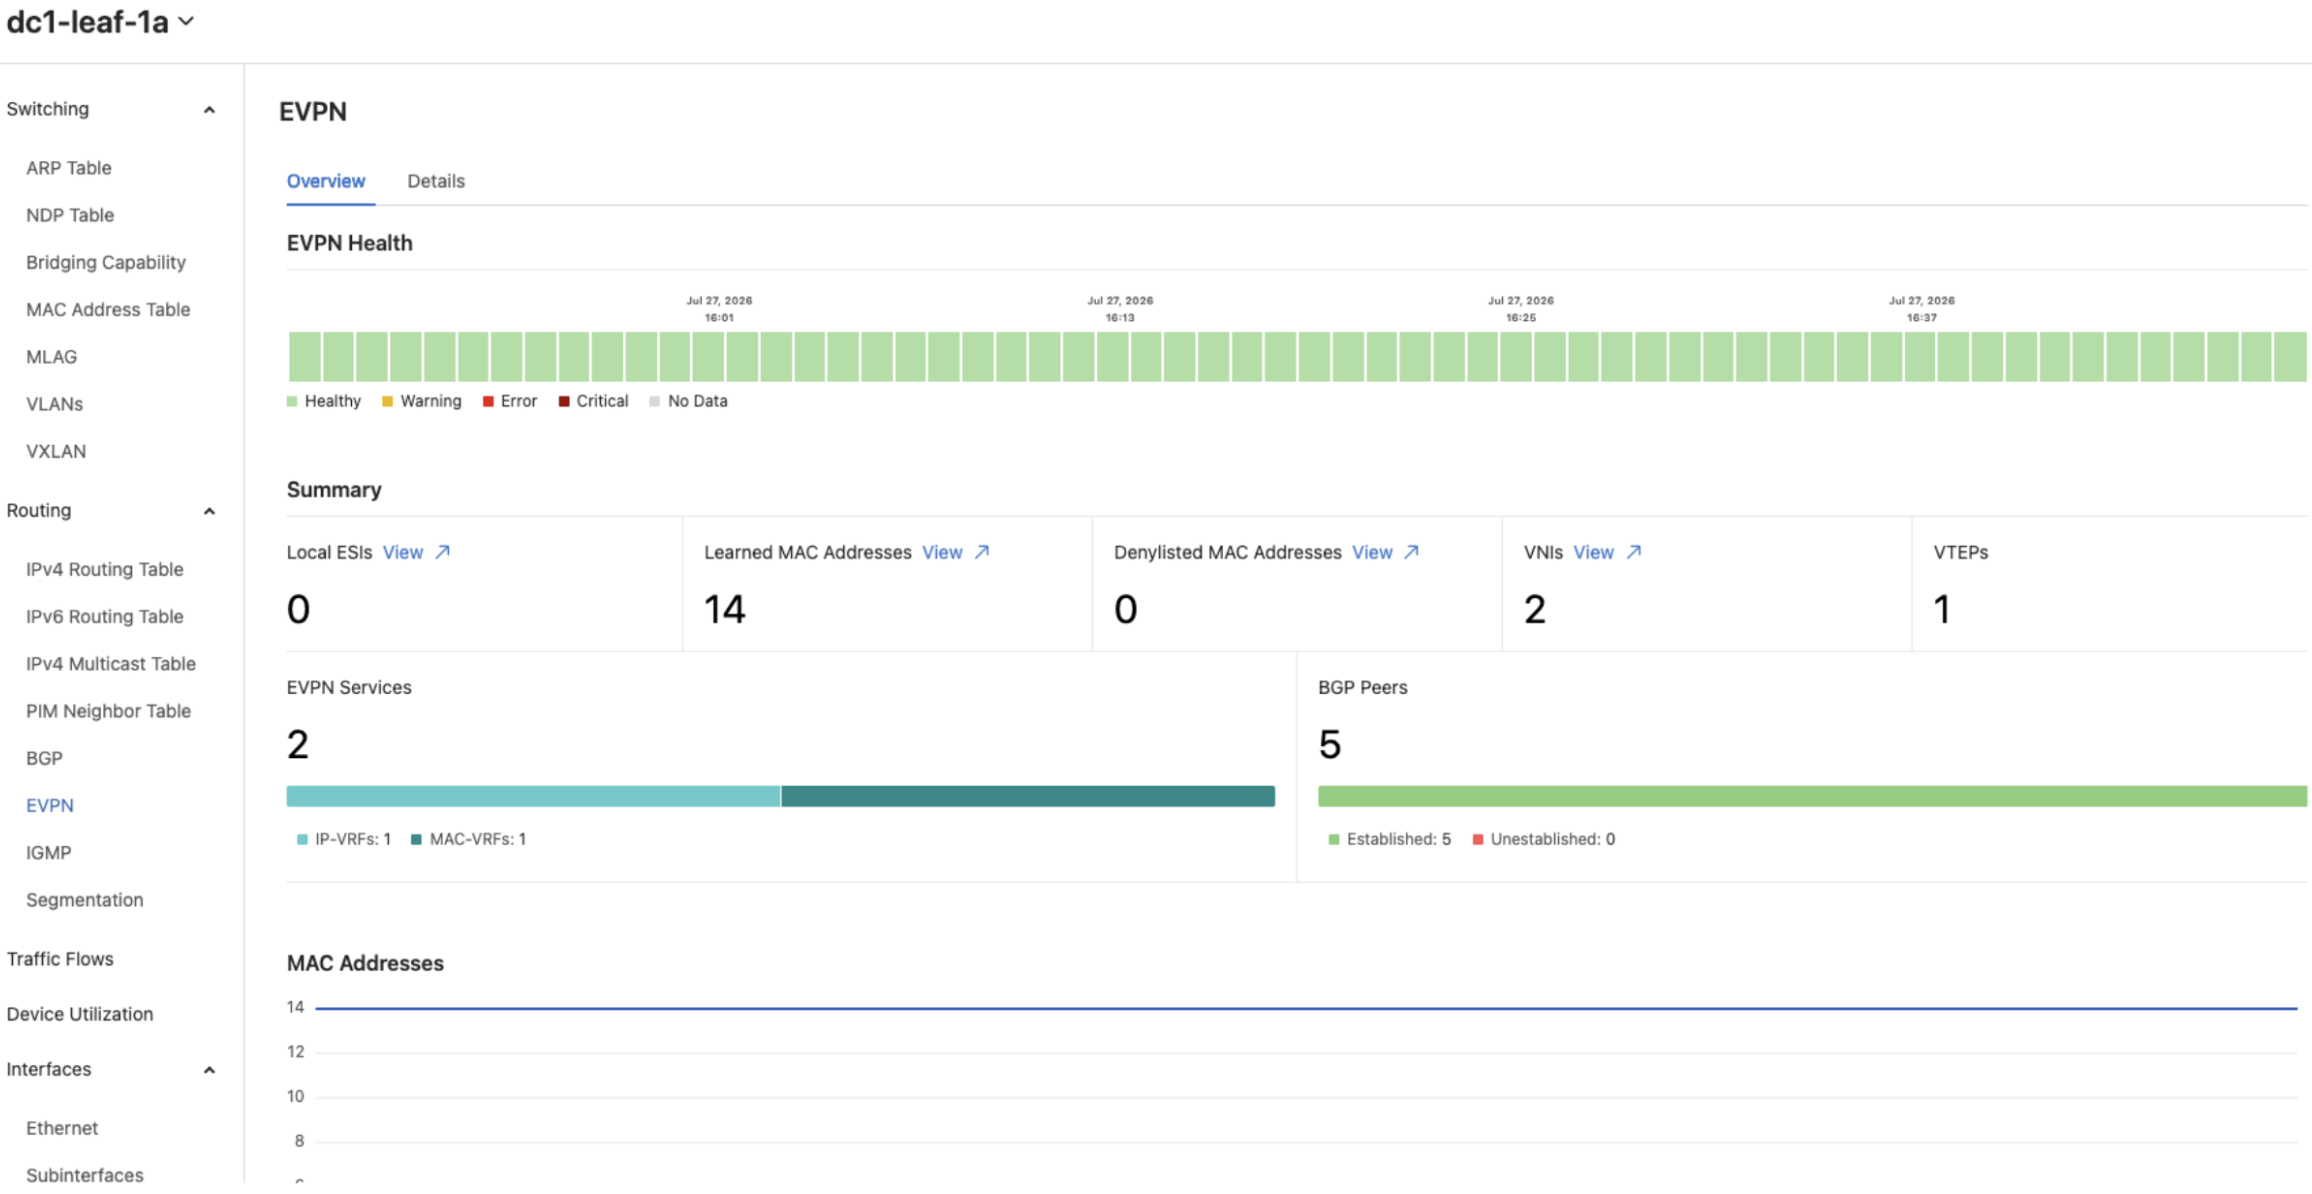Switch to the Details tab

coord(436,181)
